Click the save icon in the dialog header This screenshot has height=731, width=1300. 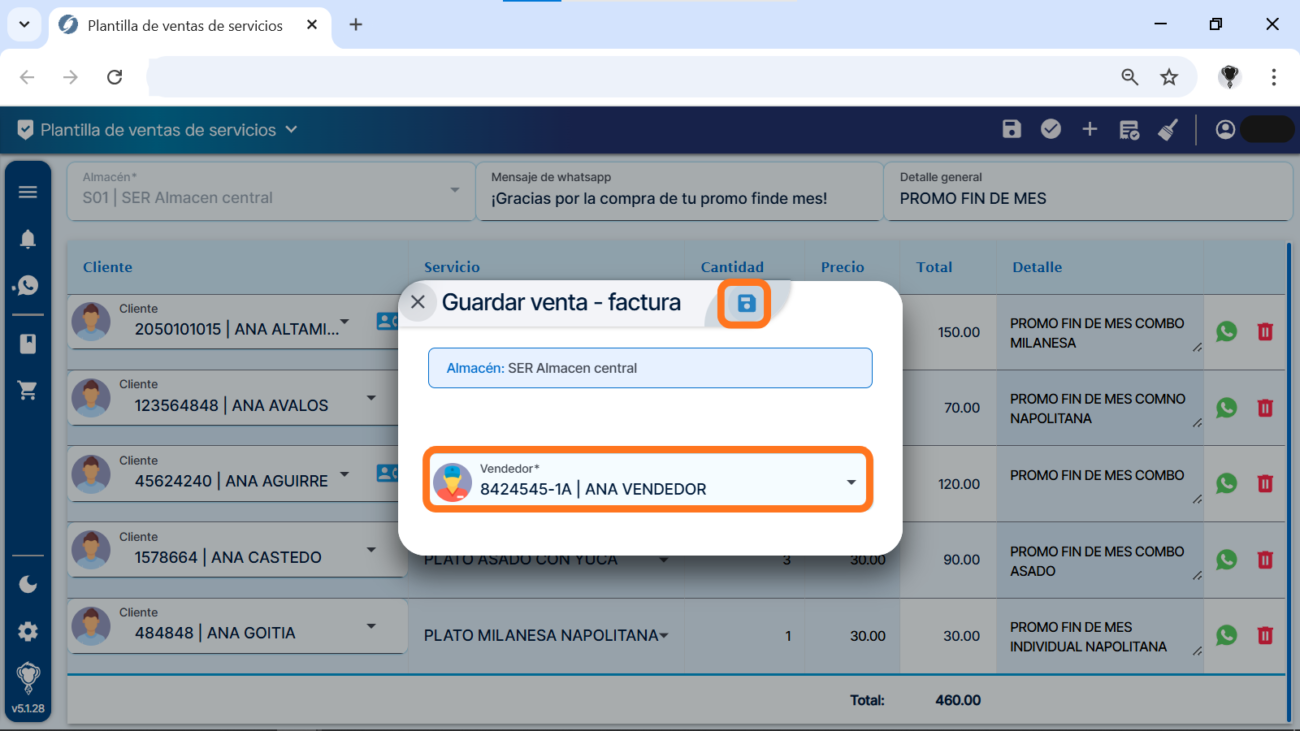[x=746, y=304]
